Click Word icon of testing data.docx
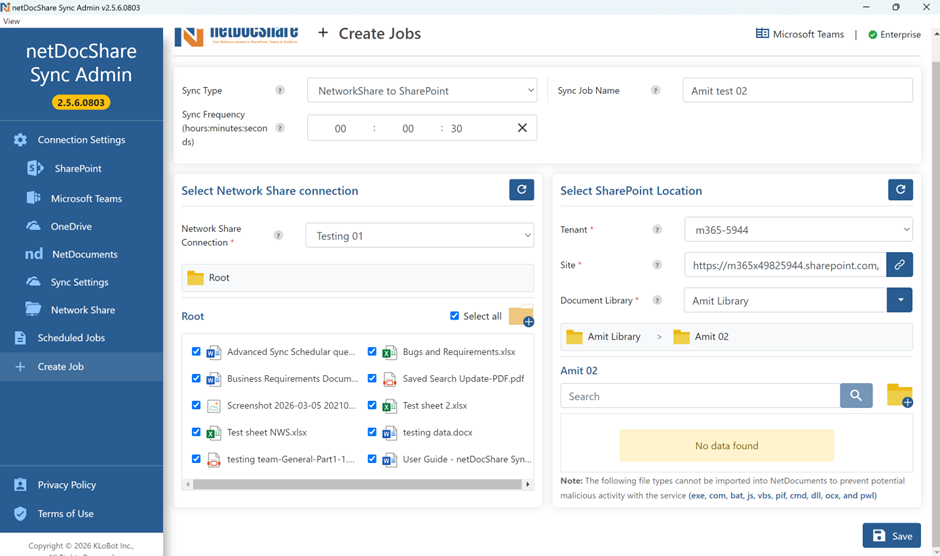The image size is (940, 556). tap(390, 432)
